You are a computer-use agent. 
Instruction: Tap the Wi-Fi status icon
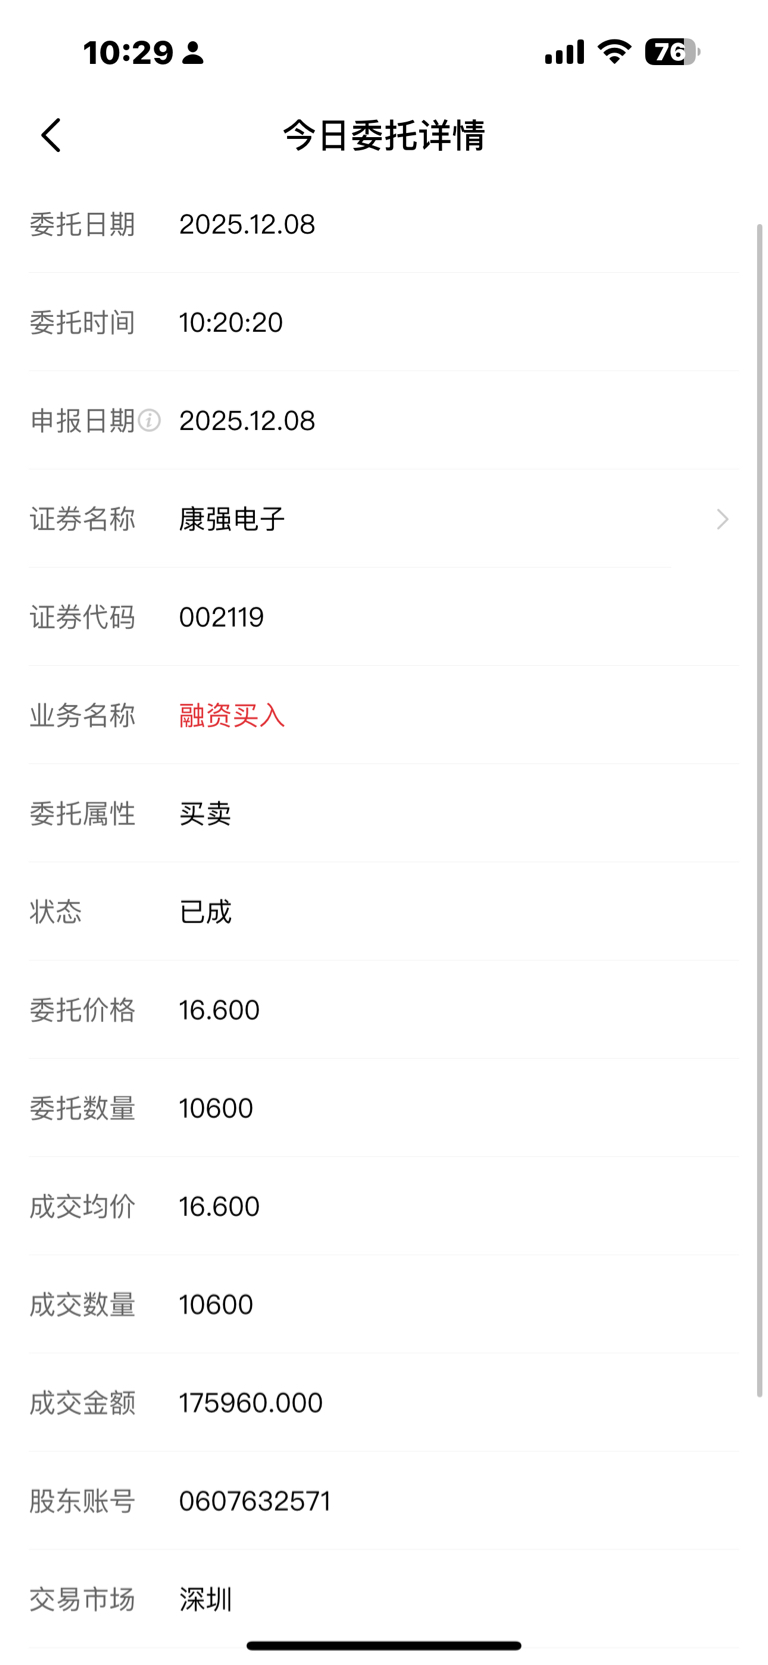(x=614, y=52)
